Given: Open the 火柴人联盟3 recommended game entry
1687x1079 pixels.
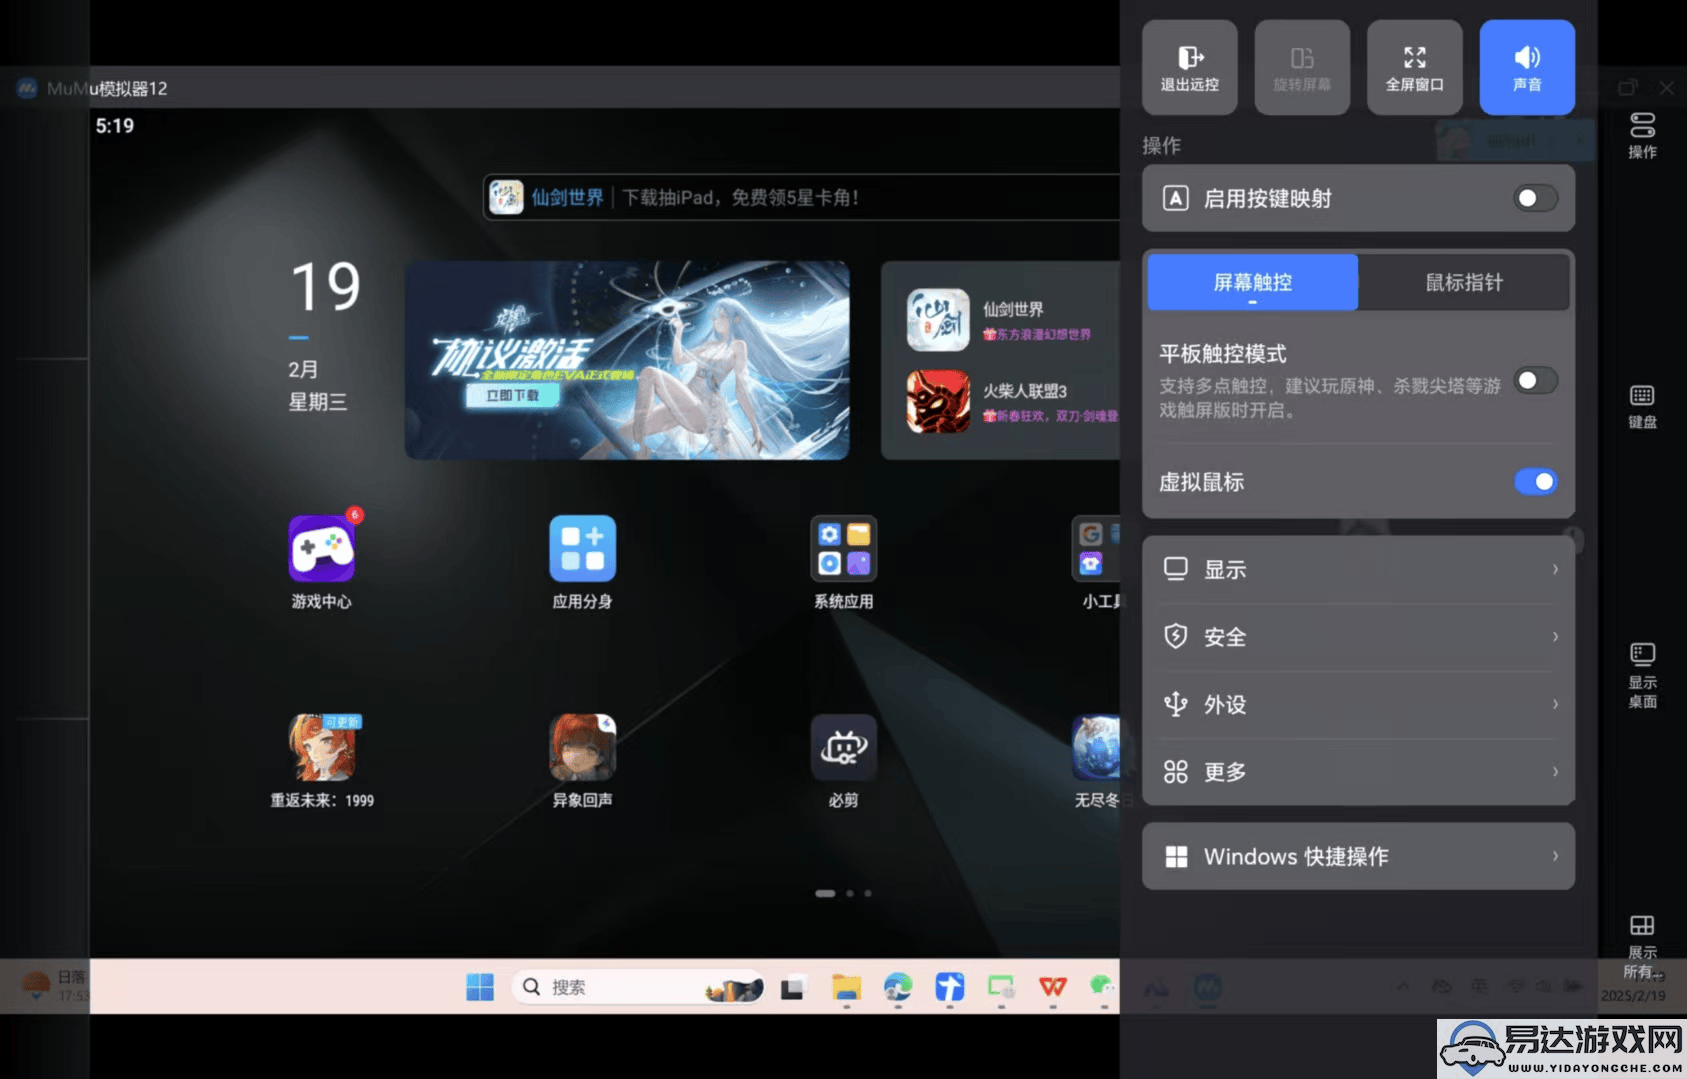Looking at the screenshot, I should [1012, 401].
